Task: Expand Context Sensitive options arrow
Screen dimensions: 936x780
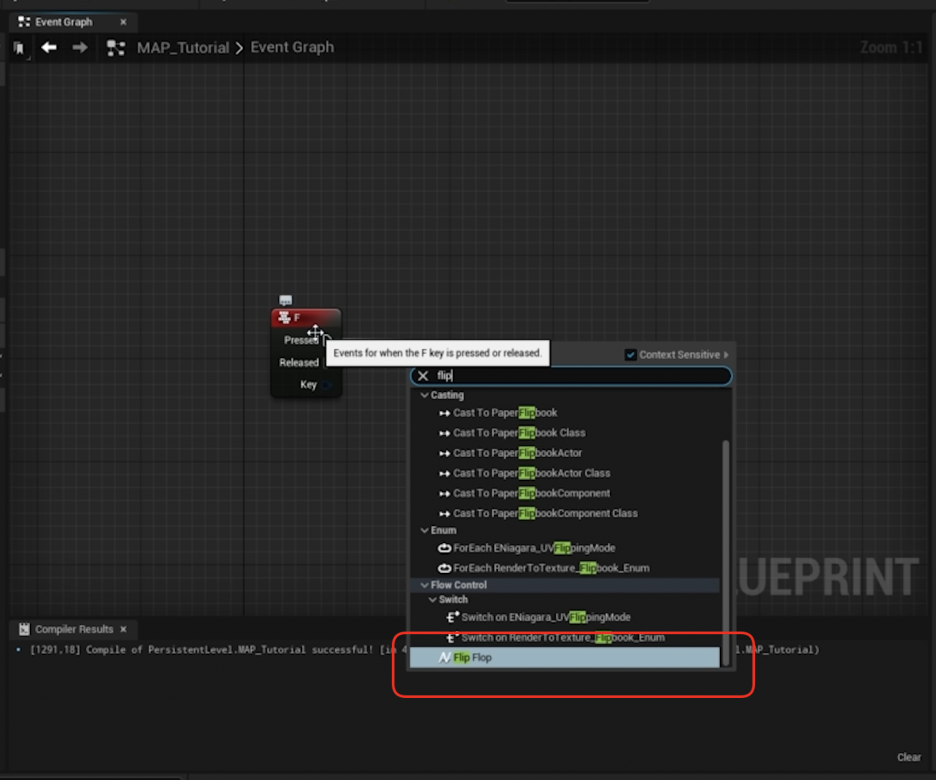Action: pos(726,354)
